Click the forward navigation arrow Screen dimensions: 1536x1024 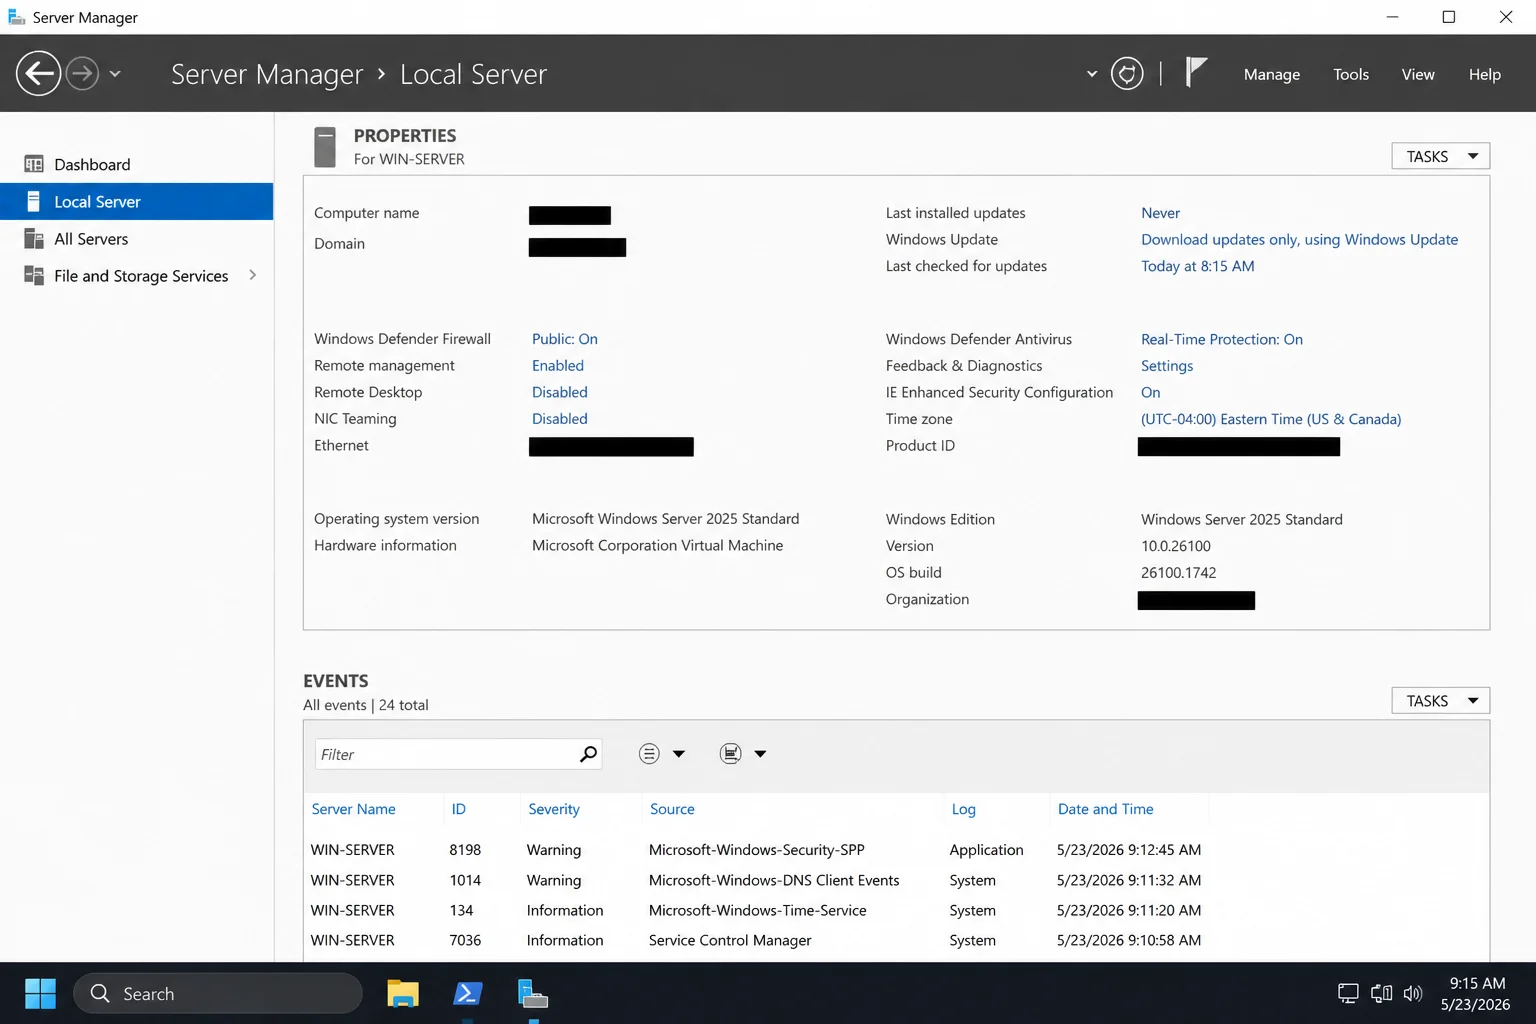click(82, 74)
